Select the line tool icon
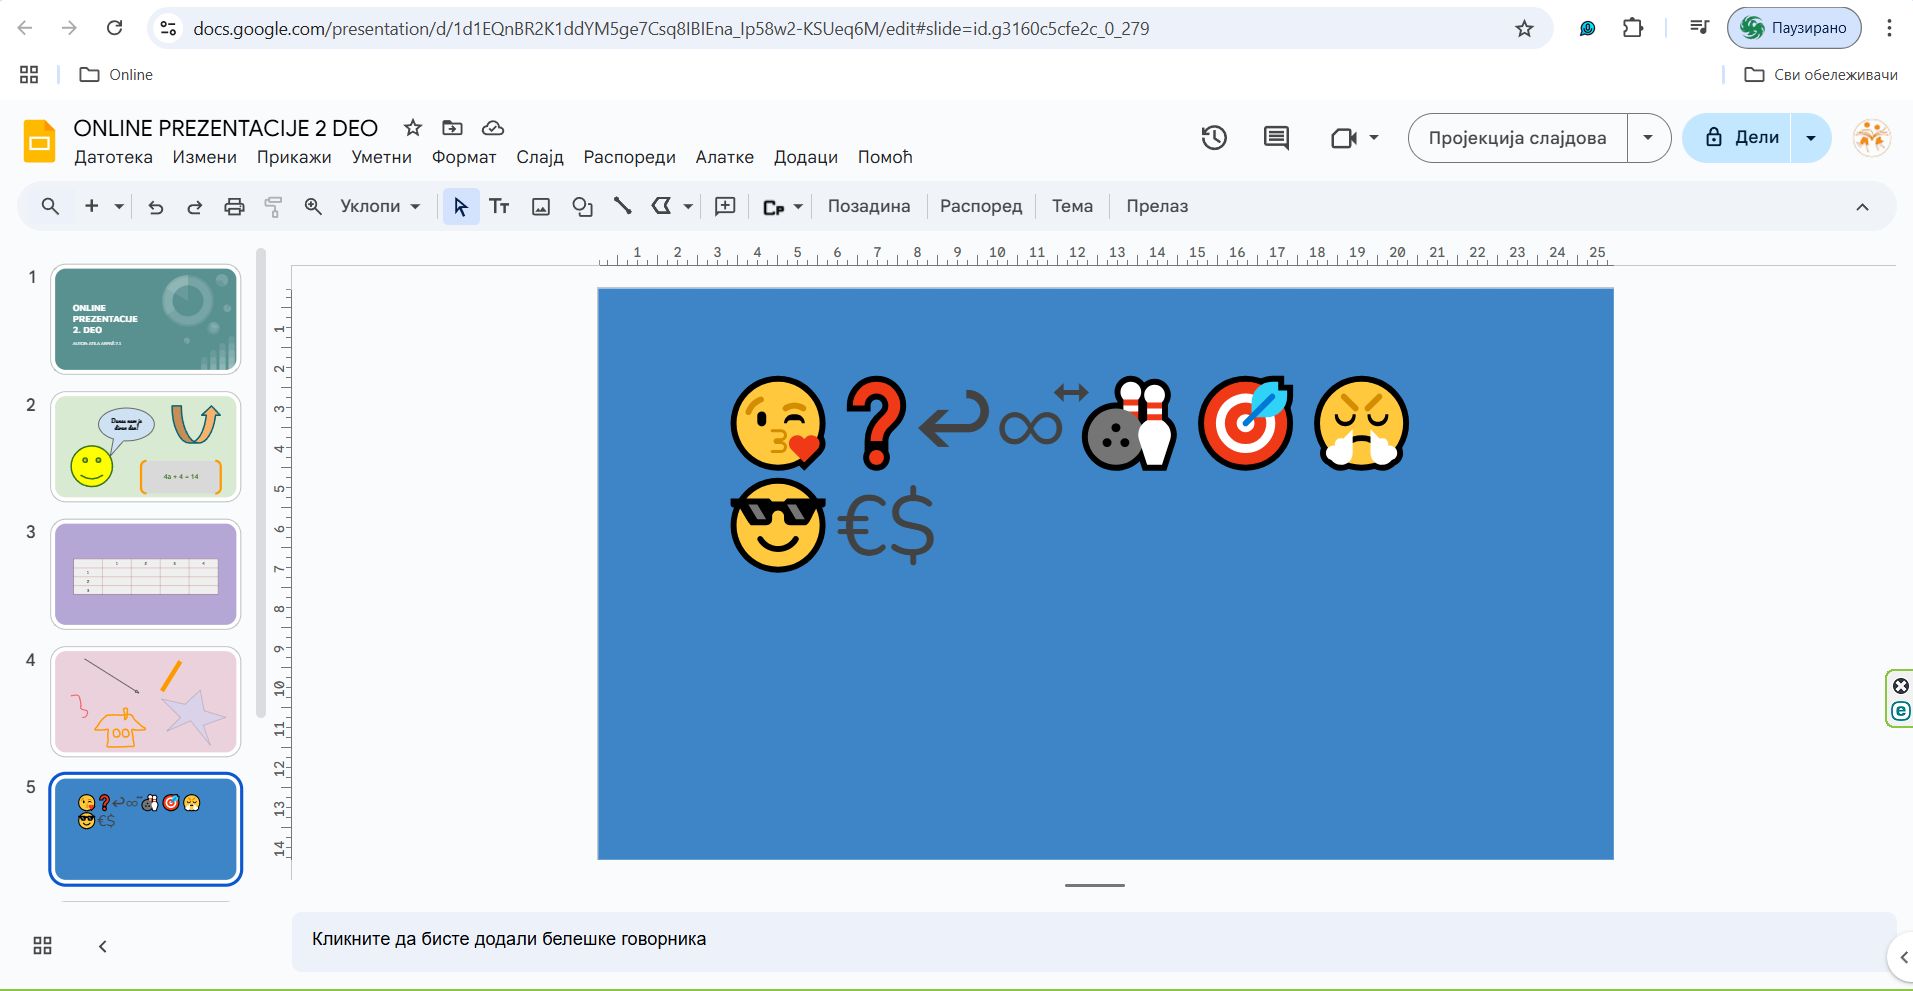This screenshot has height=991, width=1913. 622,207
